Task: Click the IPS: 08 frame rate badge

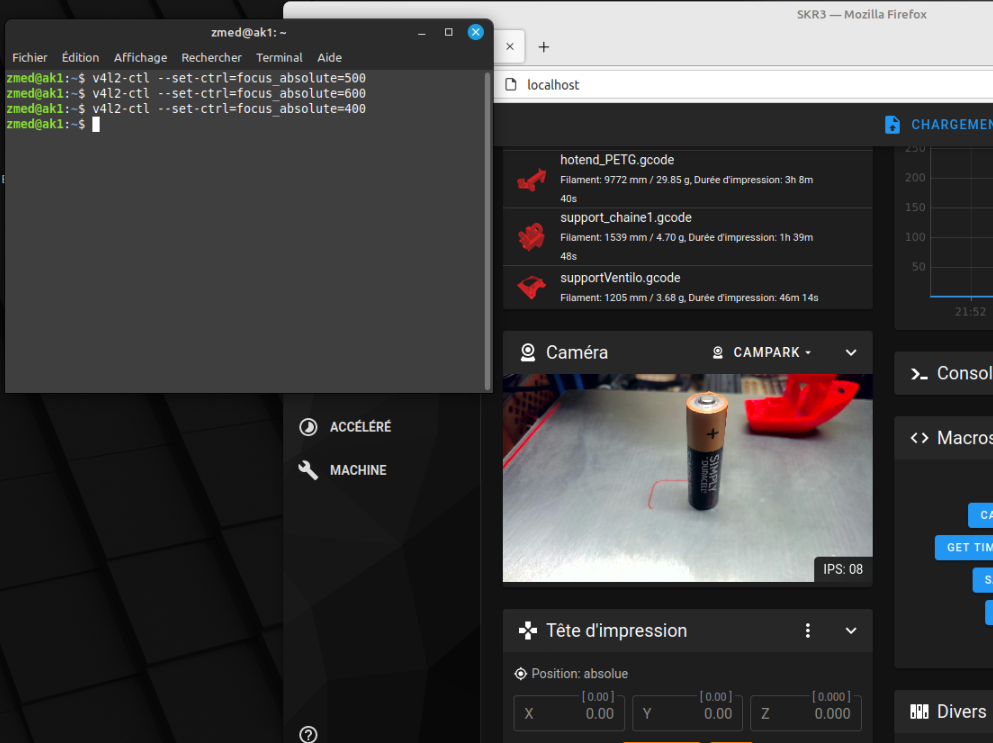Action: click(843, 569)
